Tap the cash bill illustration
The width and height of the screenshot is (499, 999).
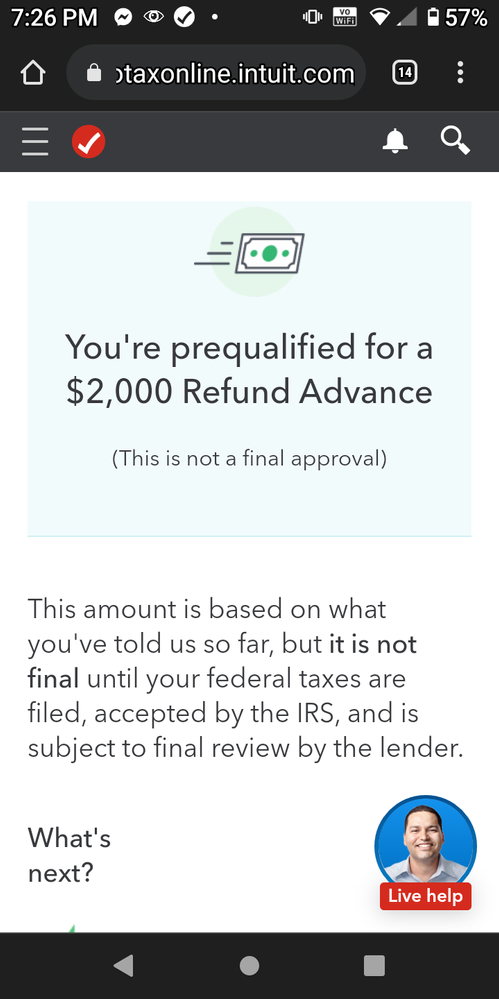tap(250, 252)
